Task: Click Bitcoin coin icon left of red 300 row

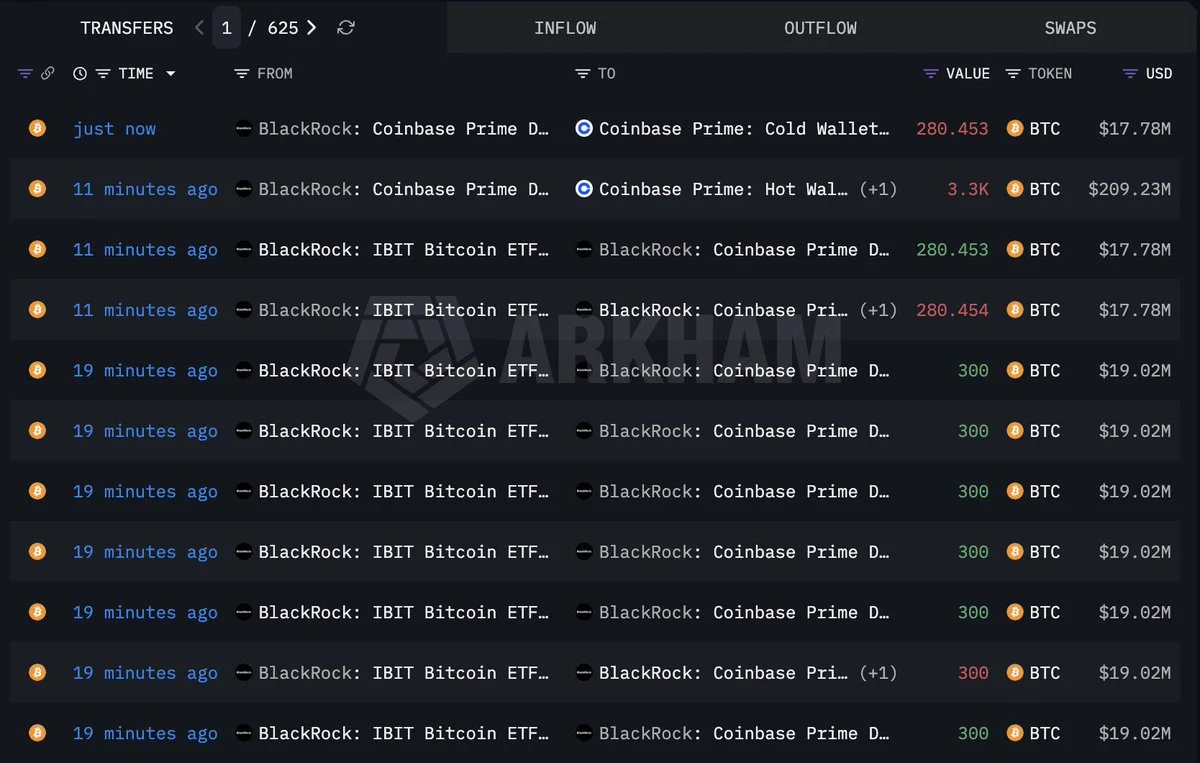Action: tap(37, 673)
